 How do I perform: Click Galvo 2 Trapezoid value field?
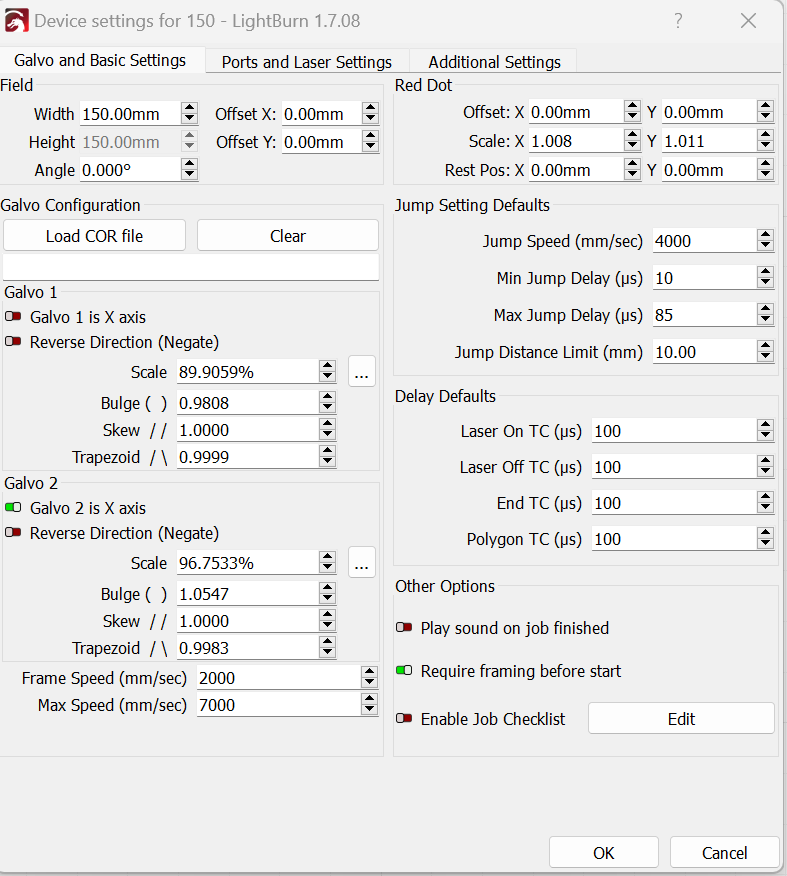pyautogui.click(x=248, y=648)
